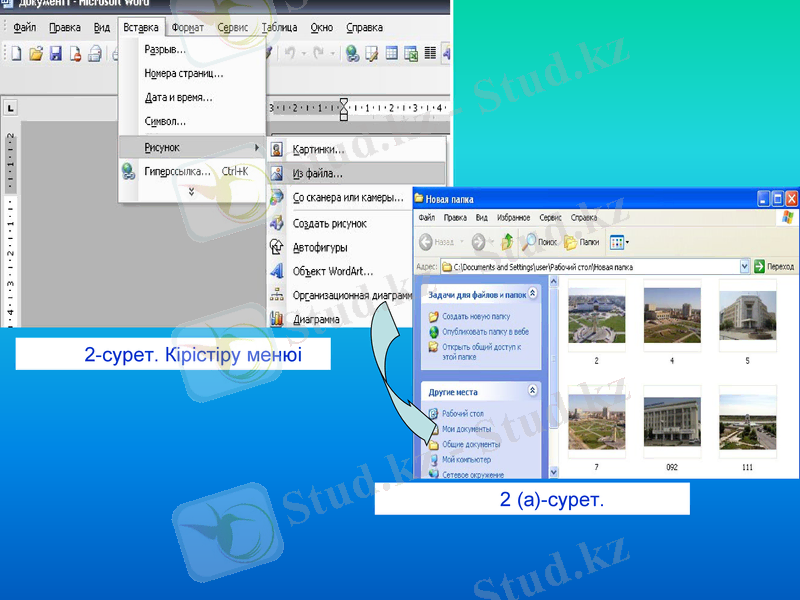
Task: Choose 'Объект WordArt...' from the submenu
Action: pyautogui.click(x=332, y=271)
